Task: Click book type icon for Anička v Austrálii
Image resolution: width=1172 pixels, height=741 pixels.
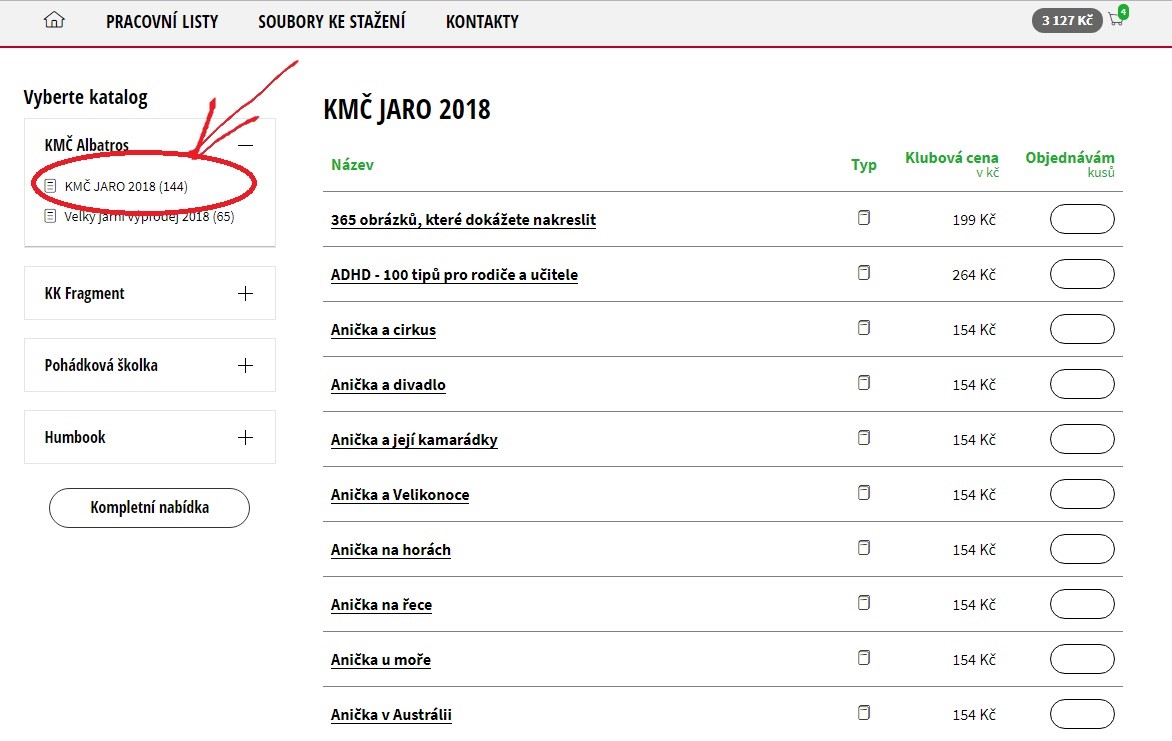Action: [863, 713]
